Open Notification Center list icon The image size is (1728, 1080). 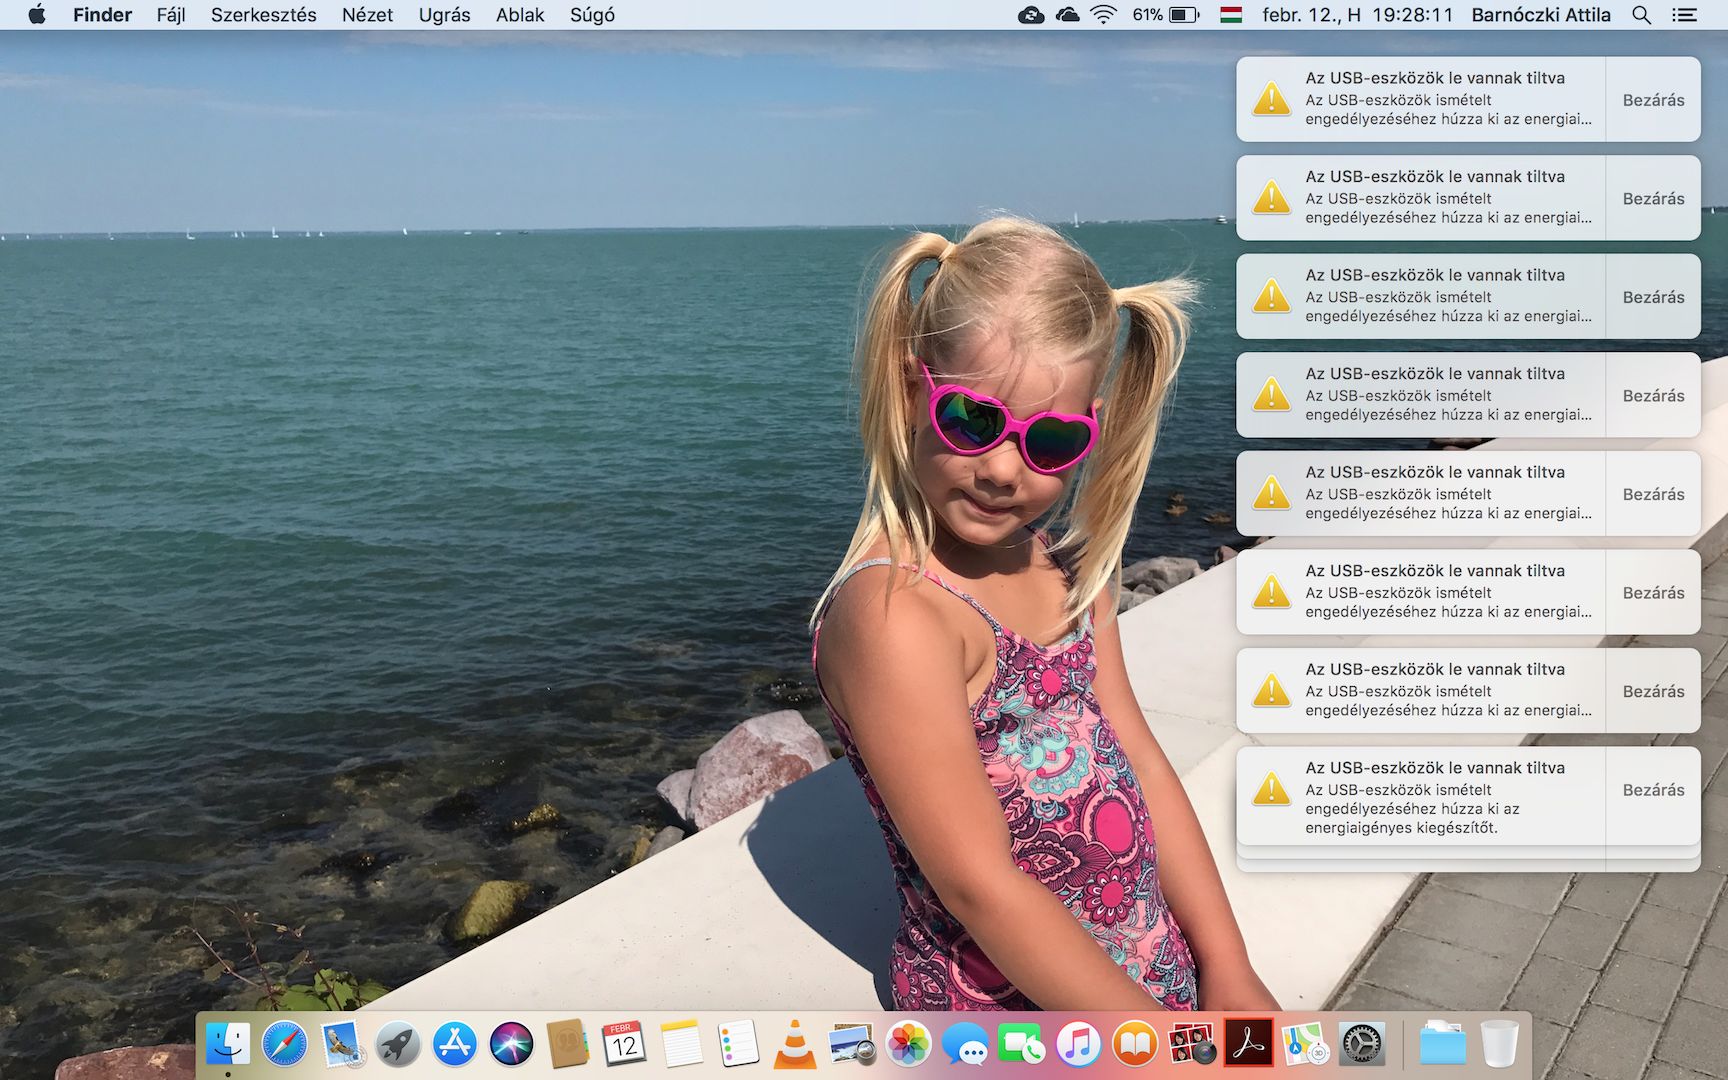[1685, 15]
